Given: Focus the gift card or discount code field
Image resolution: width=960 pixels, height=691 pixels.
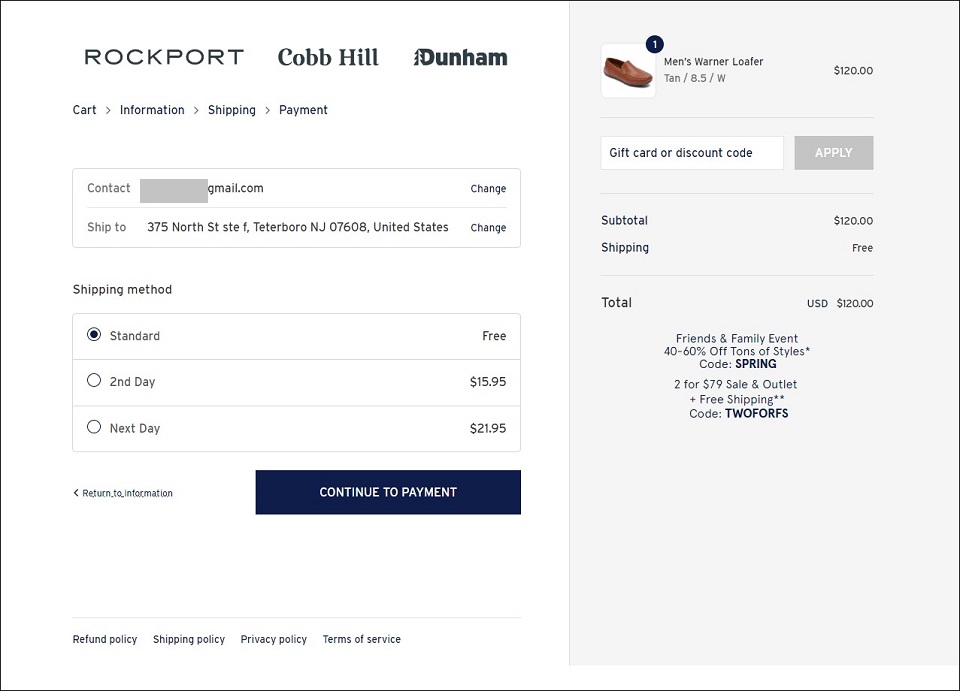Looking at the screenshot, I should [692, 153].
